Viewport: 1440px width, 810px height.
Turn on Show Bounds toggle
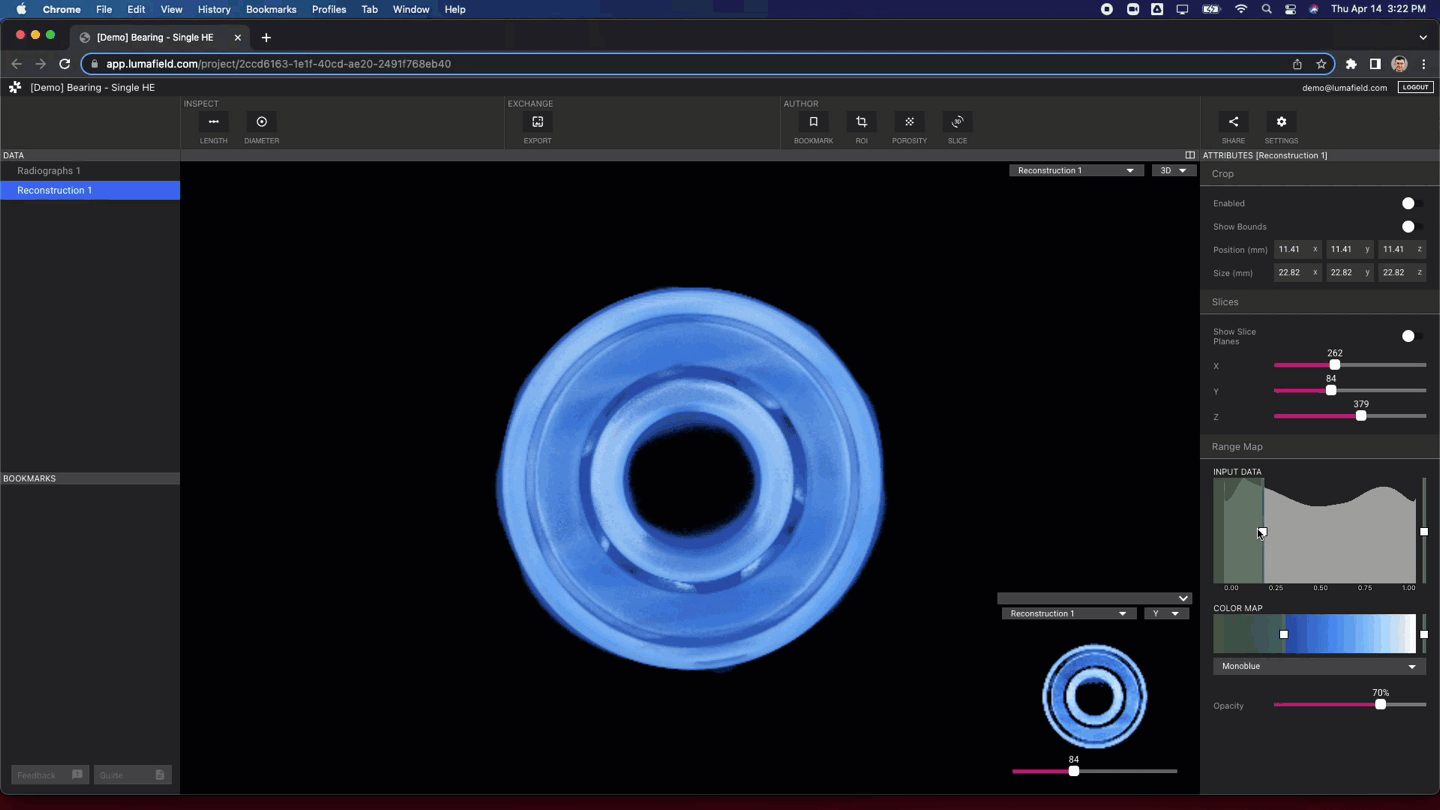[x=1411, y=227]
